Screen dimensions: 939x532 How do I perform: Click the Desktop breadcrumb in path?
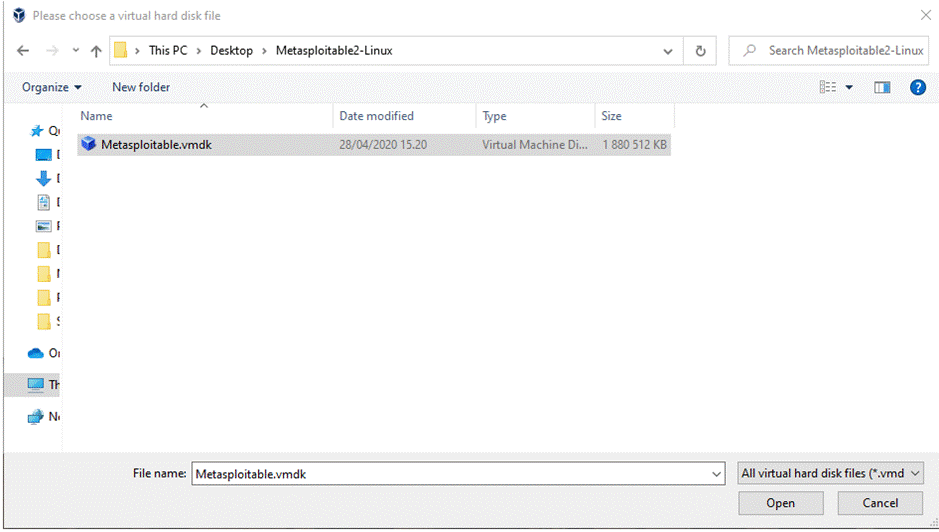coord(231,51)
